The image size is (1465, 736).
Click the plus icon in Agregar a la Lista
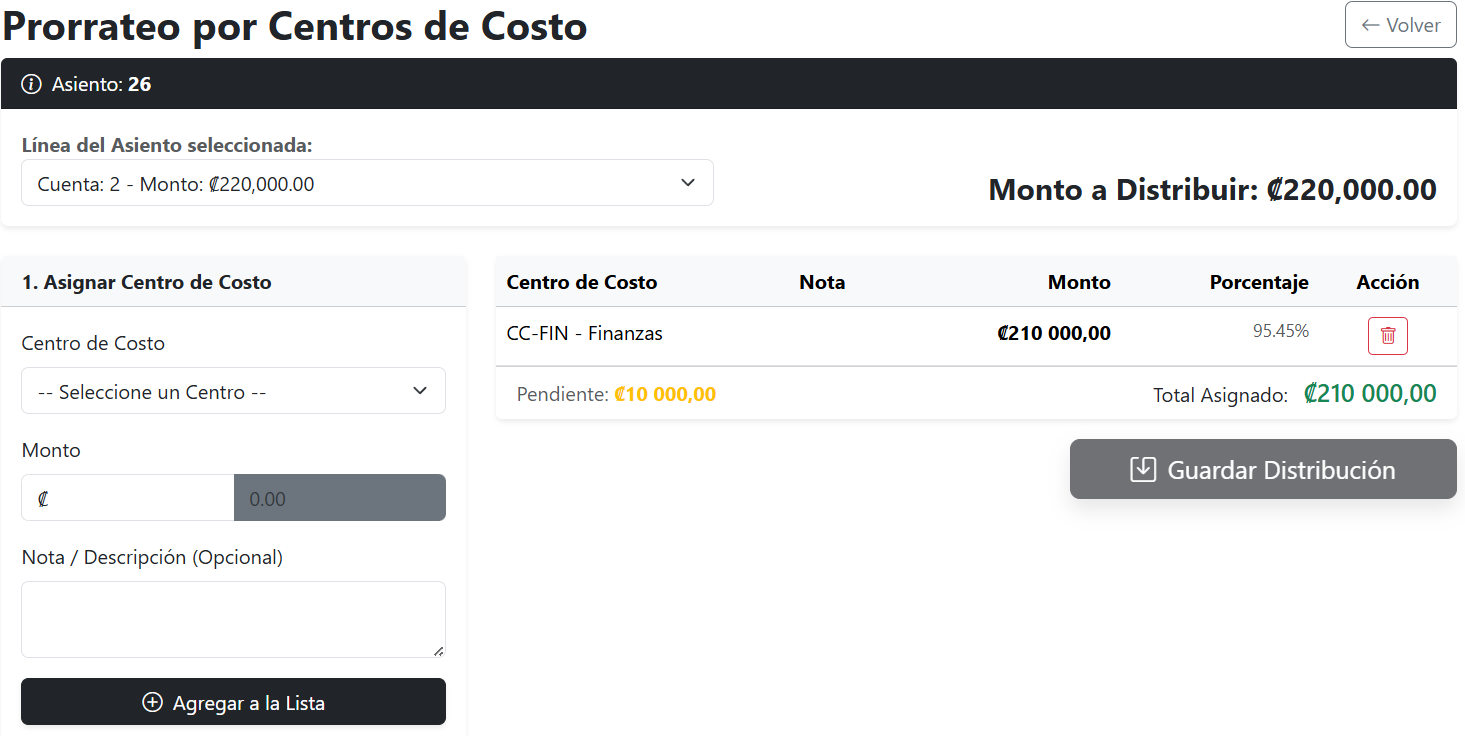click(151, 702)
